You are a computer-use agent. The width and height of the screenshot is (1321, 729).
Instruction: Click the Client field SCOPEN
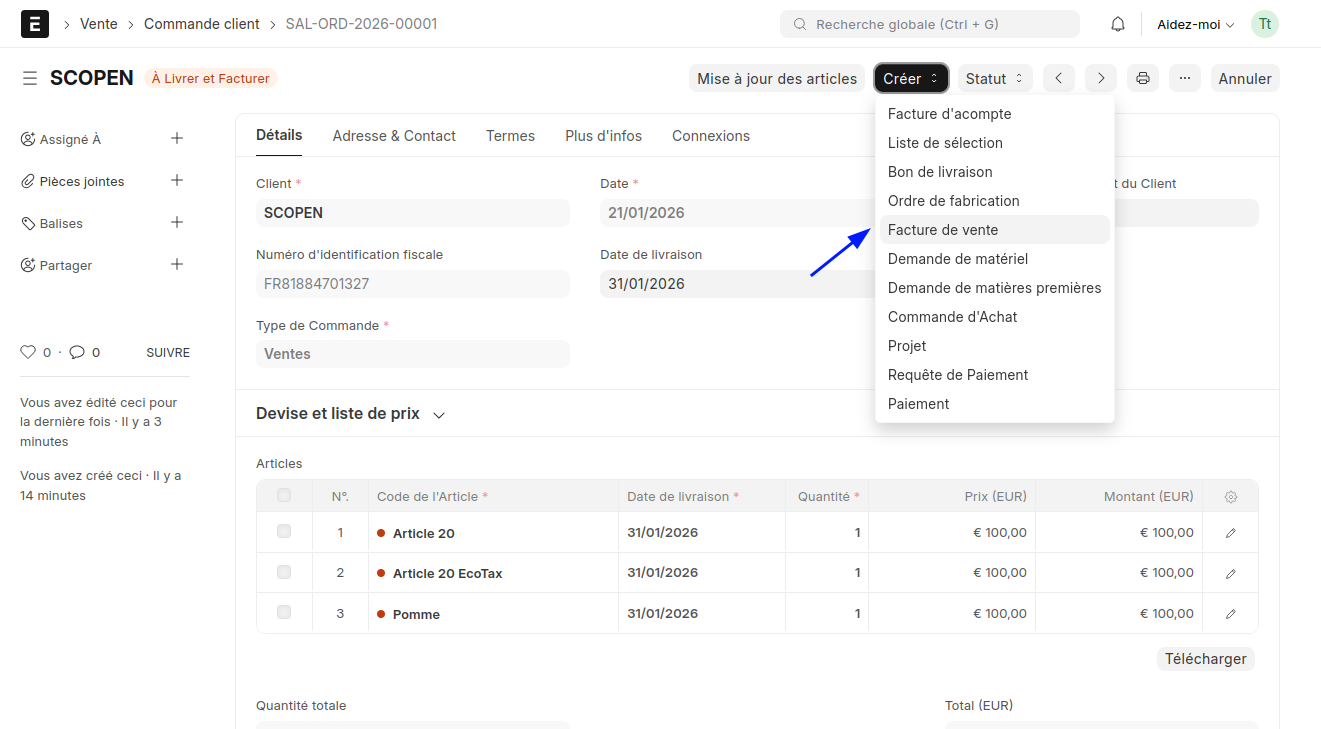tap(413, 213)
